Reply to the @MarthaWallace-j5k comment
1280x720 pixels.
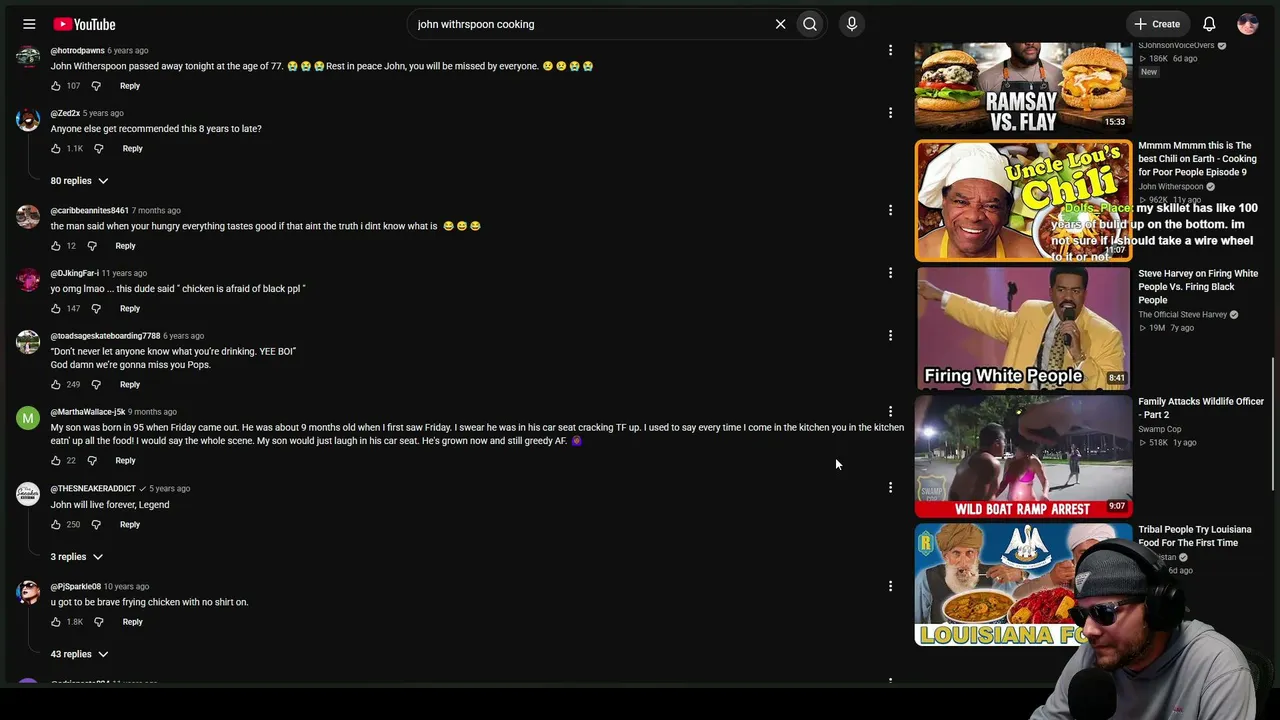click(x=125, y=461)
